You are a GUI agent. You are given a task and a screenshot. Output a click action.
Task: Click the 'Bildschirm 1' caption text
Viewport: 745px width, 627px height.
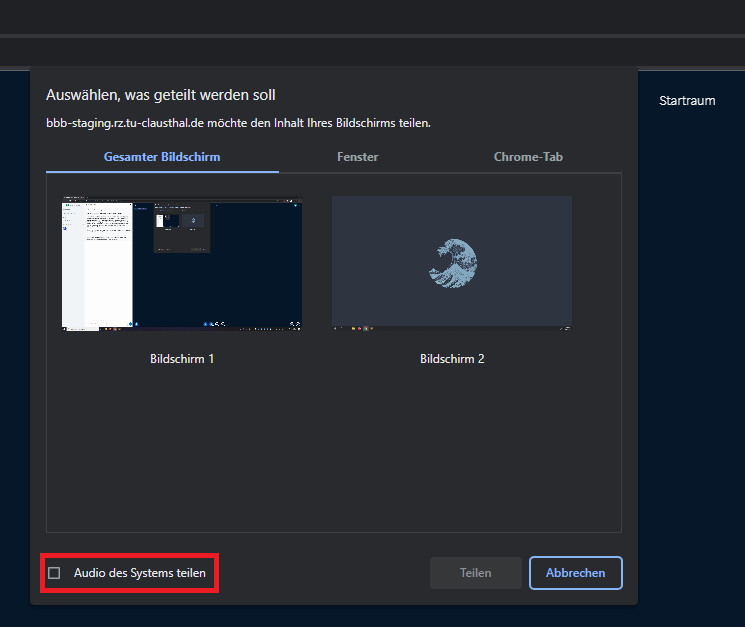pyautogui.click(x=181, y=359)
